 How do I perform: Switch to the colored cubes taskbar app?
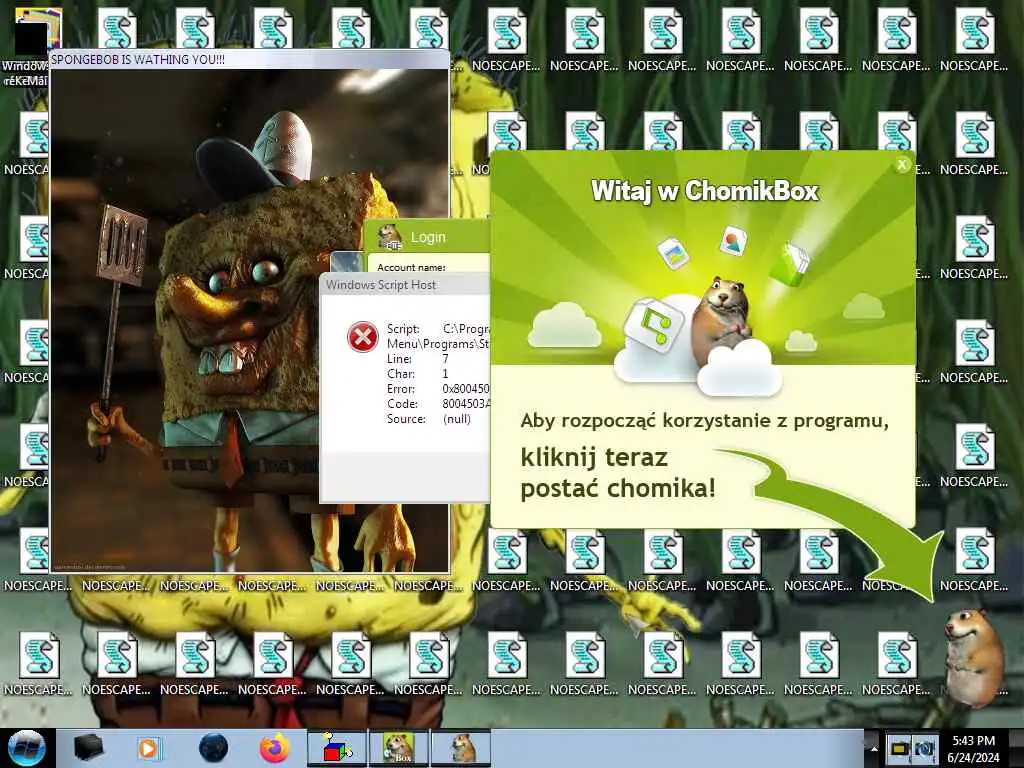[x=337, y=748]
